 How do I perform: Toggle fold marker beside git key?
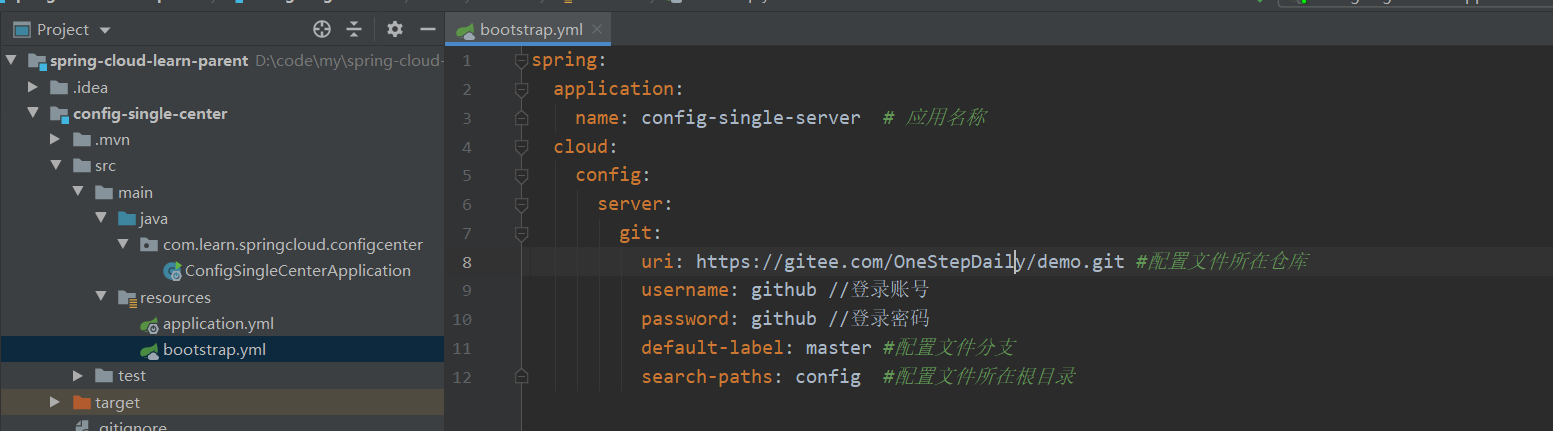tap(520, 234)
